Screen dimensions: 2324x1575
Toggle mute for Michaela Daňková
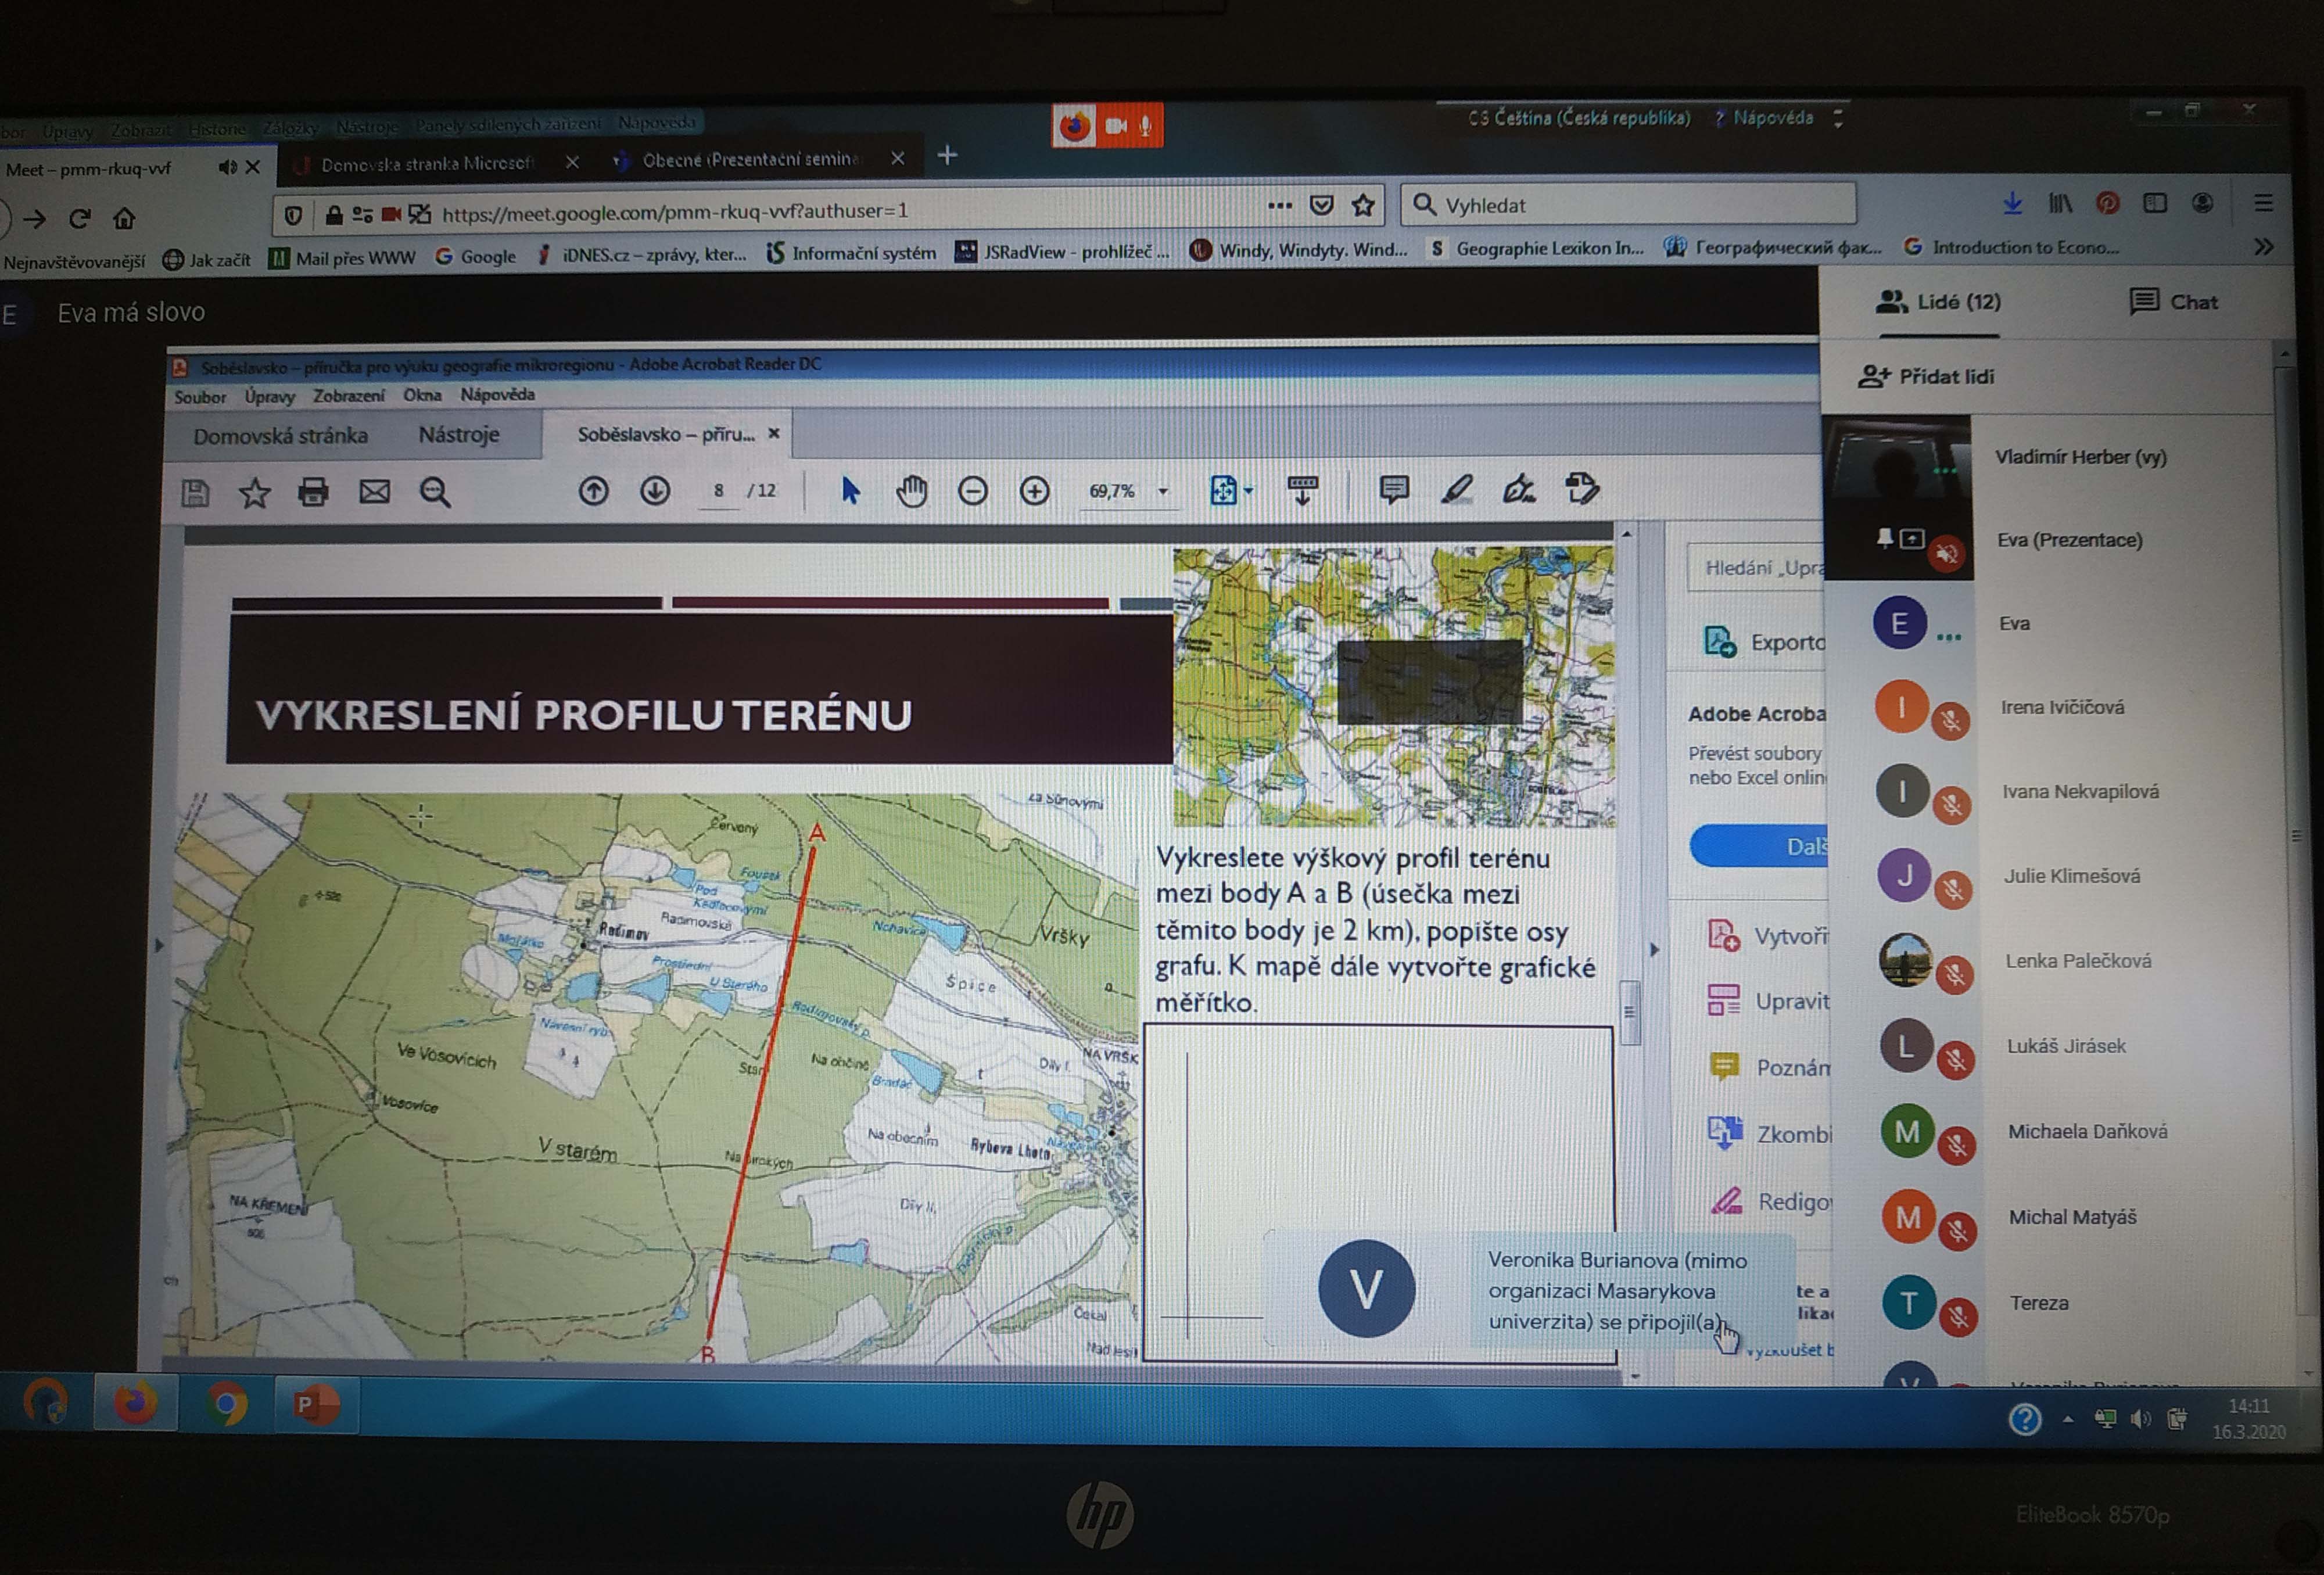pyautogui.click(x=1957, y=1146)
